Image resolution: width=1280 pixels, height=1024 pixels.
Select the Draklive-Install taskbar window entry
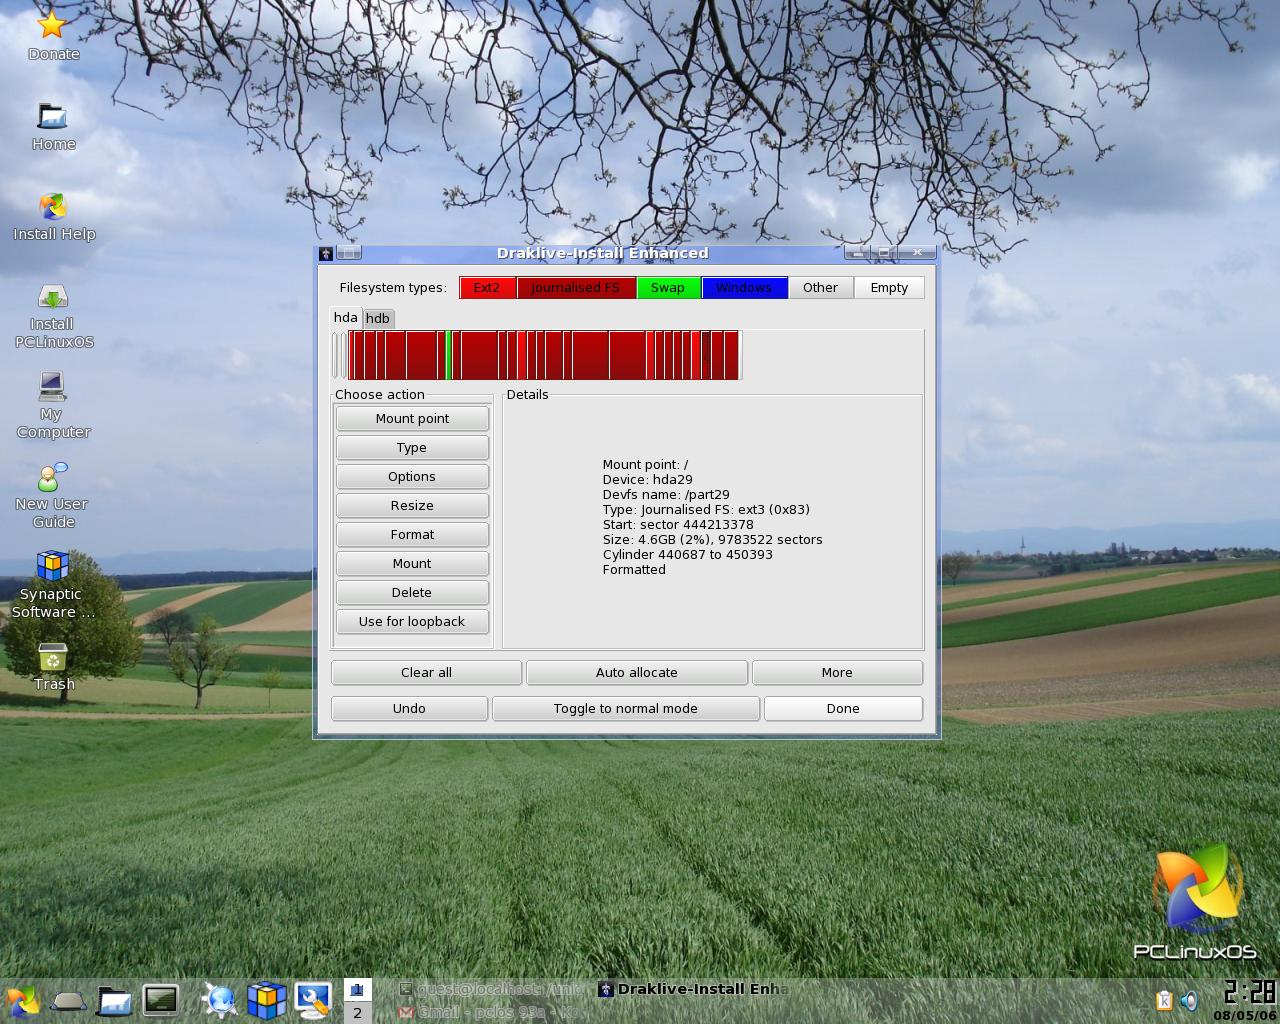tap(694, 989)
